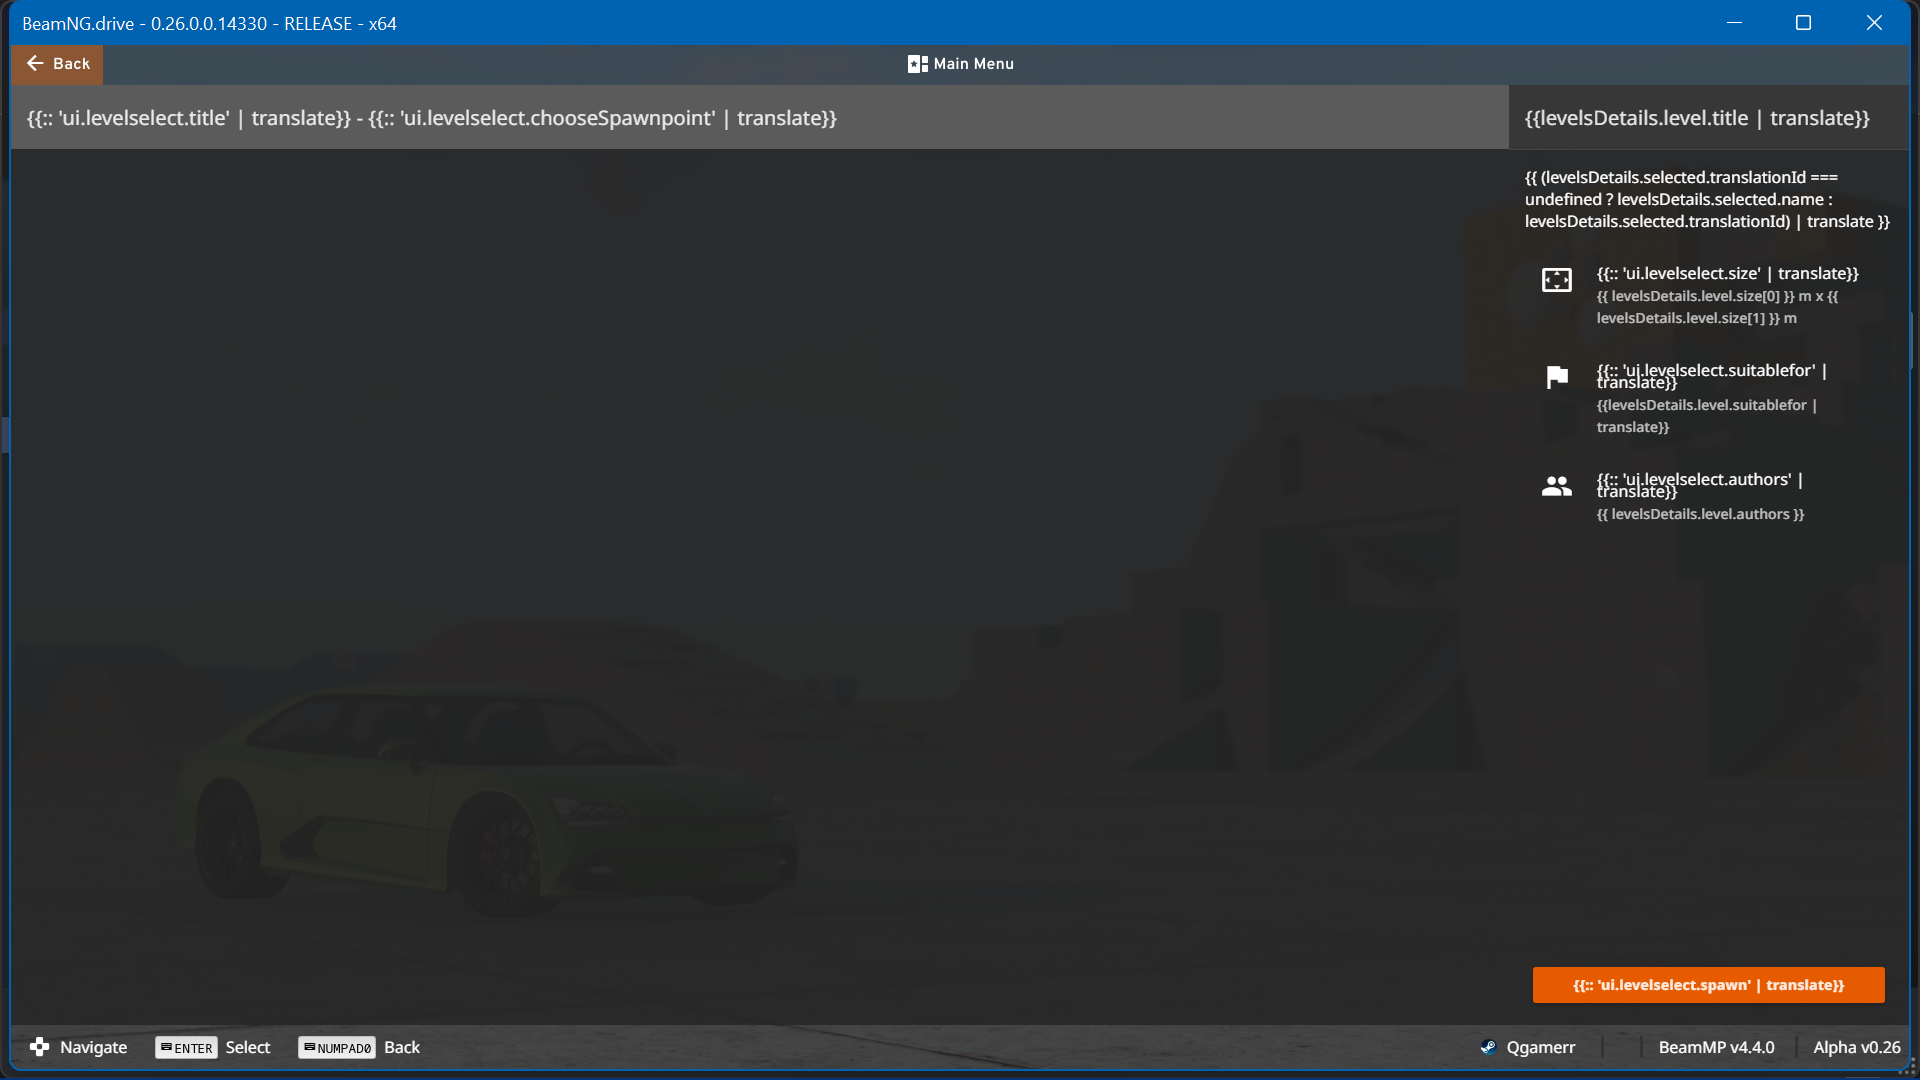
Task: Click the levelsDetails.level.size[0] value text
Action: tap(1717, 307)
